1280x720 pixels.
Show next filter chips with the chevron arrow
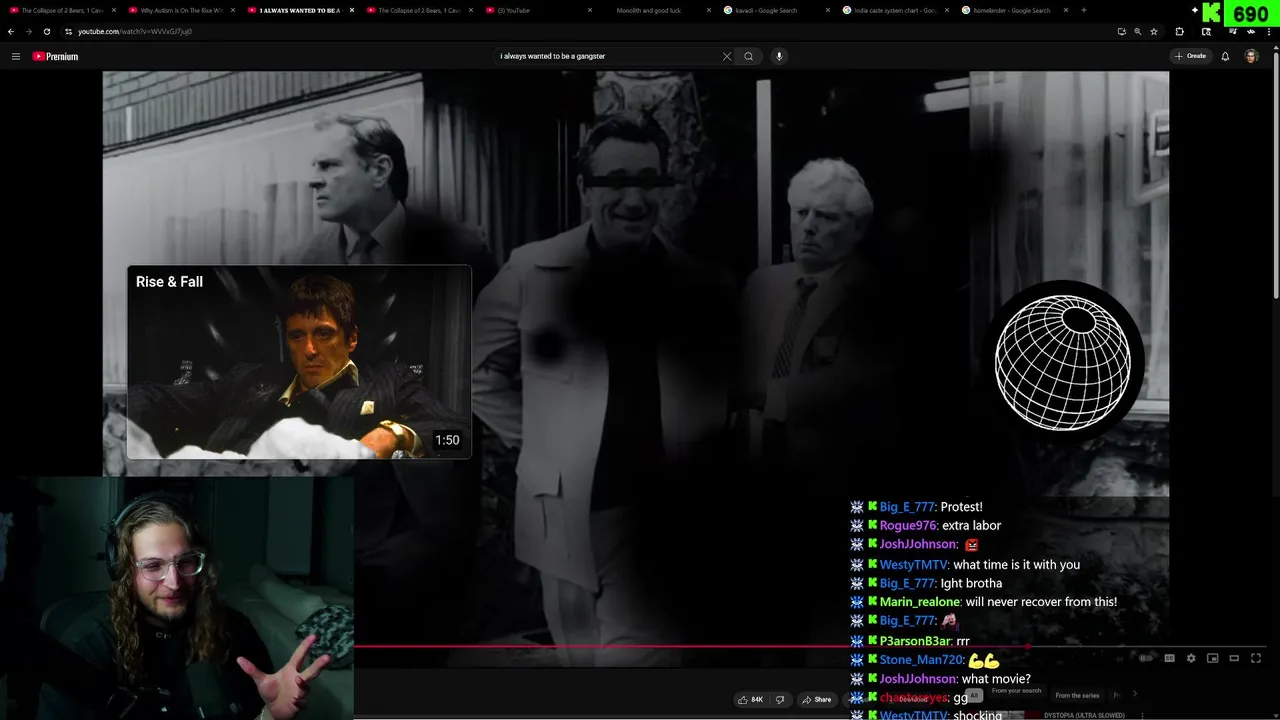tap(1135, 694)
